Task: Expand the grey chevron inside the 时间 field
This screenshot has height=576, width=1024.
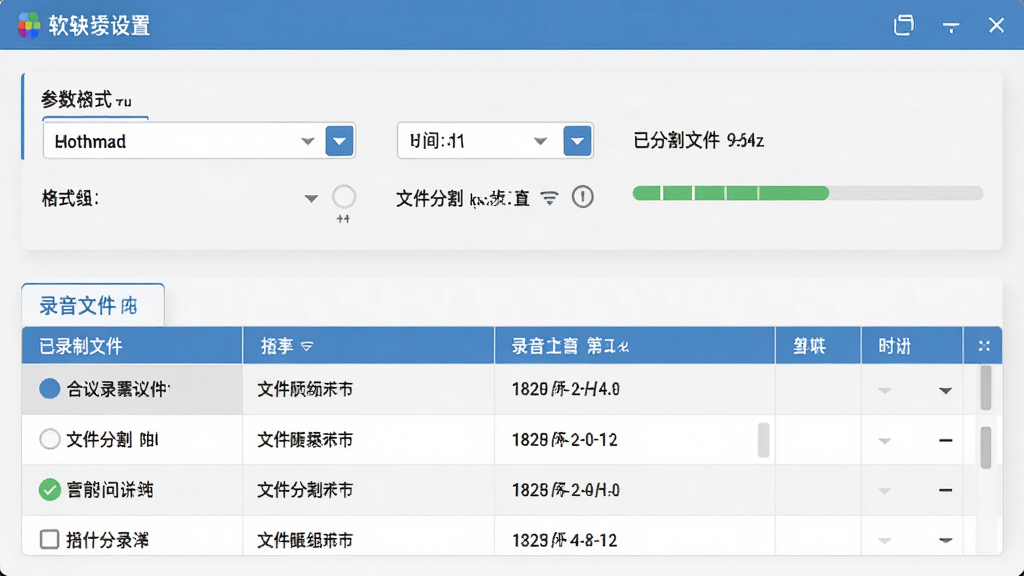Action: (540, 141)
